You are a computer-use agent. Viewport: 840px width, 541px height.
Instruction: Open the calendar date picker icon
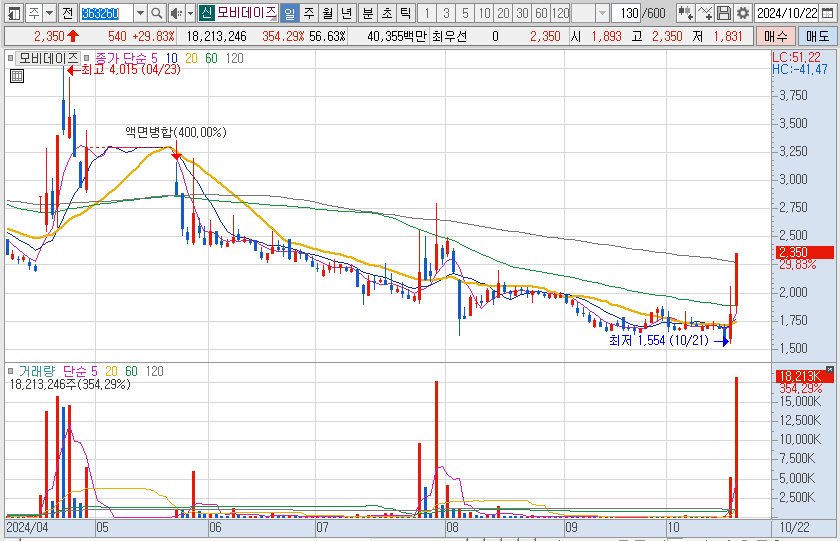tap(828, 13)
